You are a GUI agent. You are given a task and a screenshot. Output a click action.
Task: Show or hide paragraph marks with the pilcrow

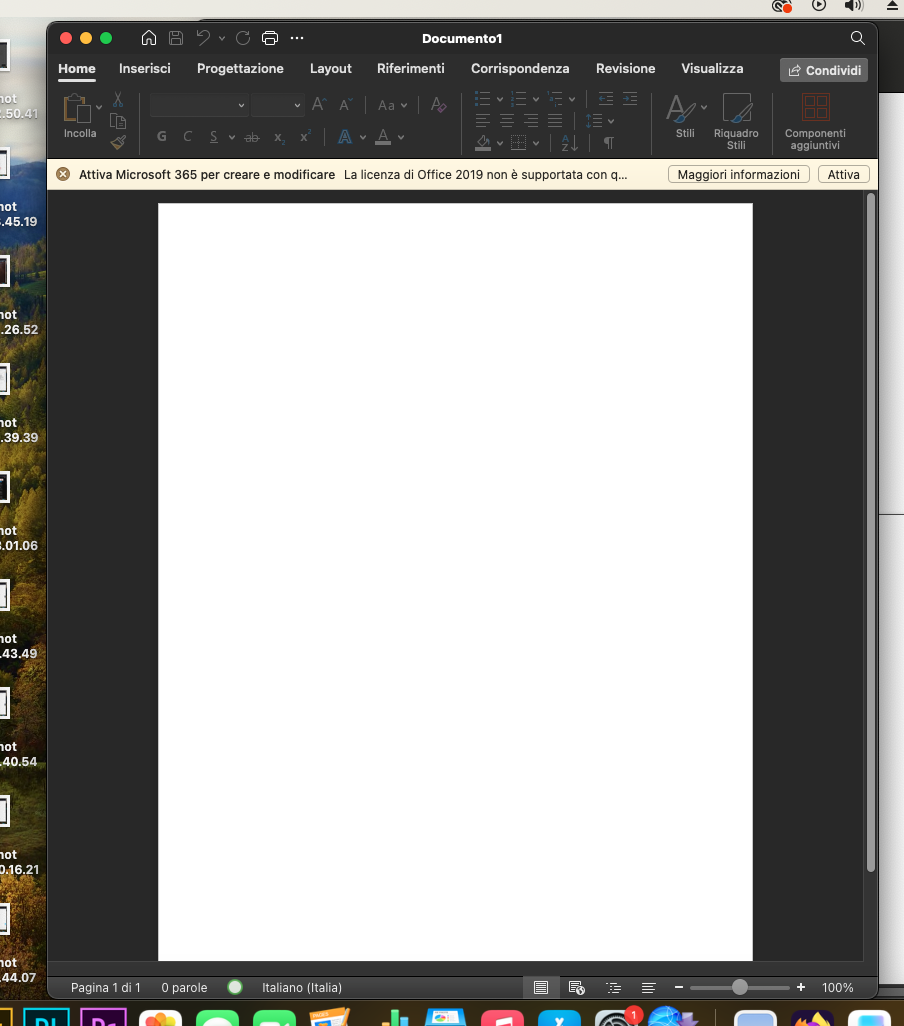(x=608, y=143)
